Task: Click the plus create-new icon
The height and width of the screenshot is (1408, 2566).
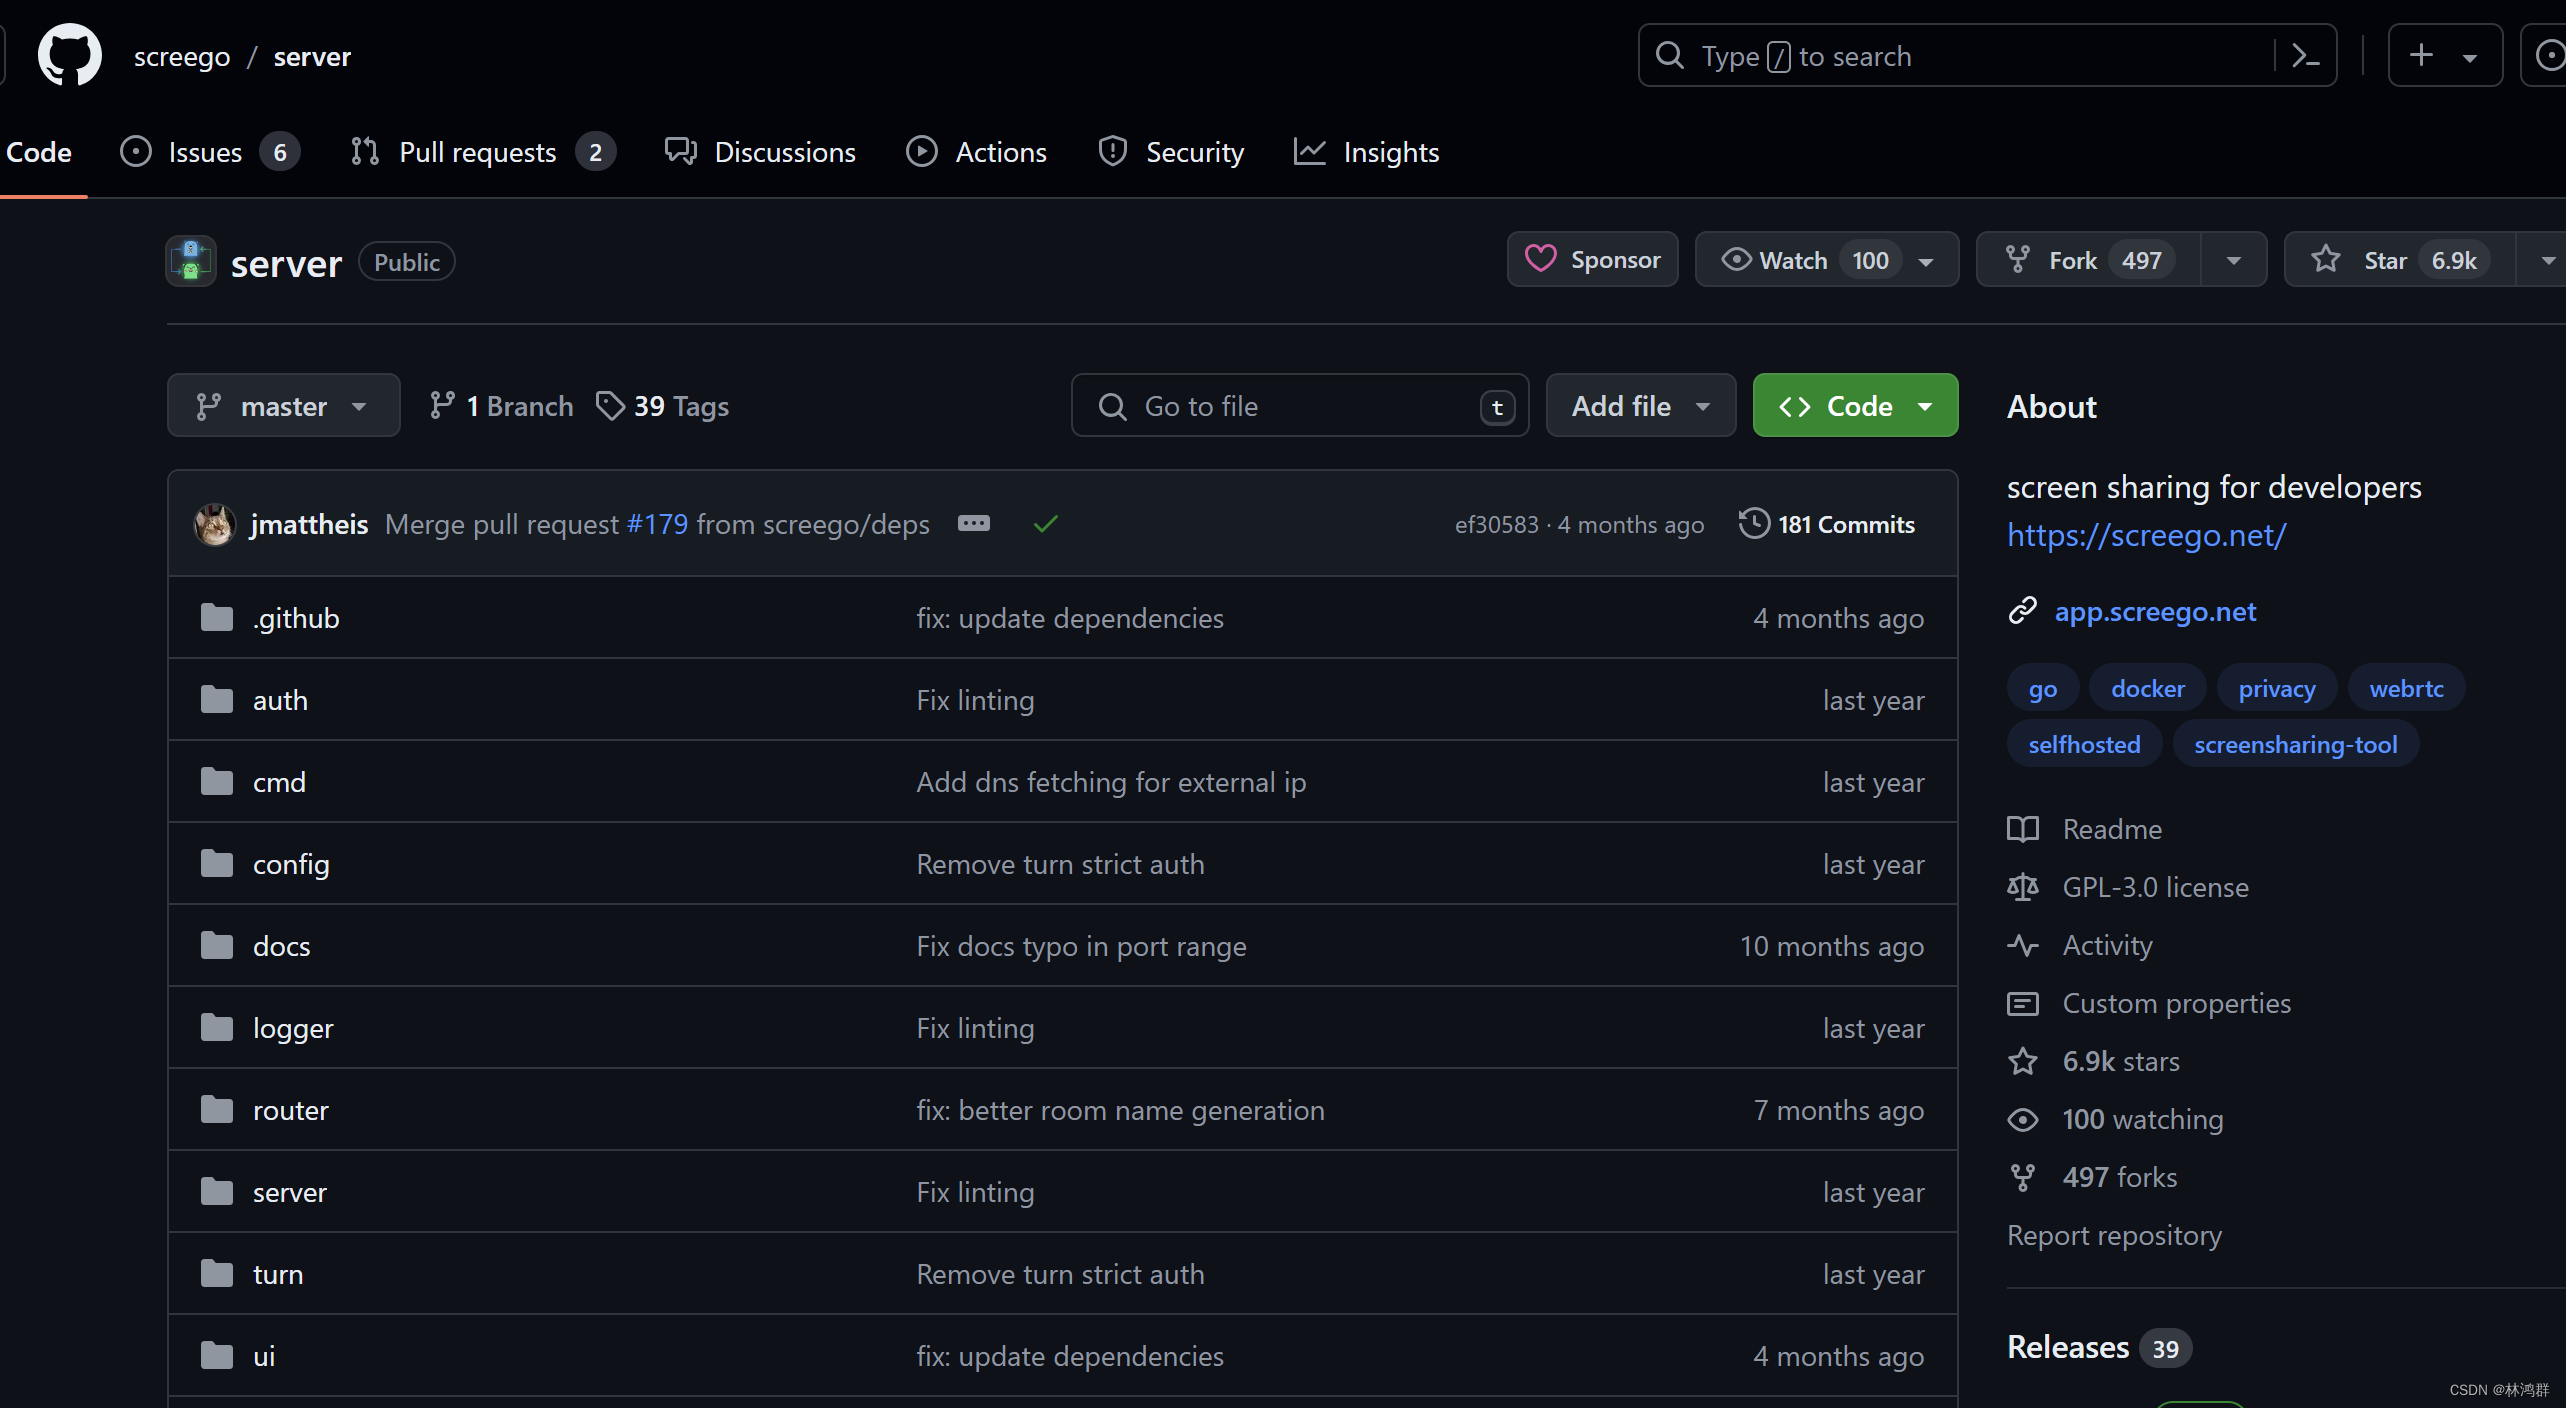Action: pos(2421,55)
